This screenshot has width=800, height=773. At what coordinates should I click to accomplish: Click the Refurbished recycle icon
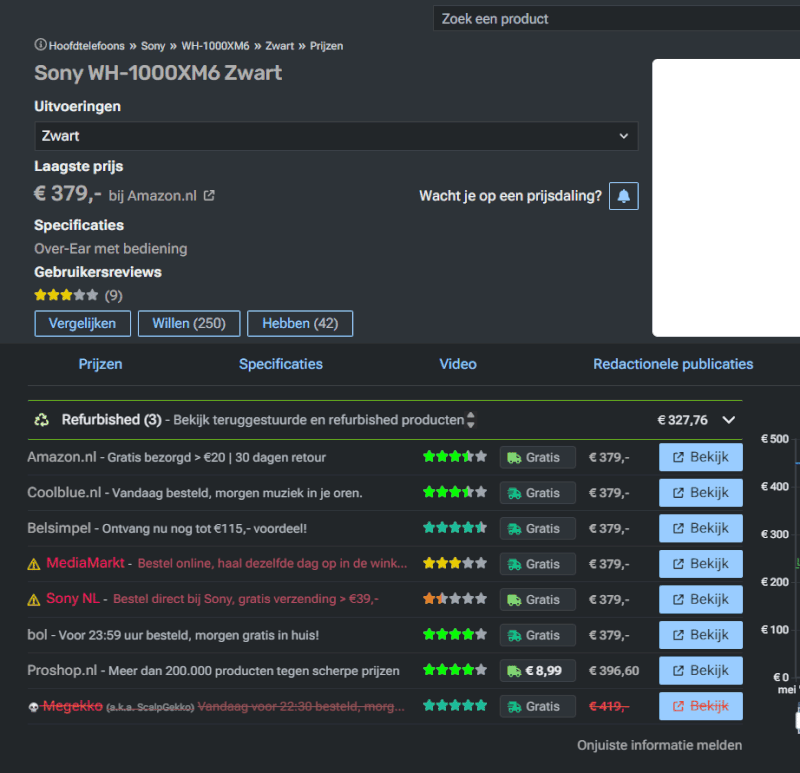(x=41, y=420)
